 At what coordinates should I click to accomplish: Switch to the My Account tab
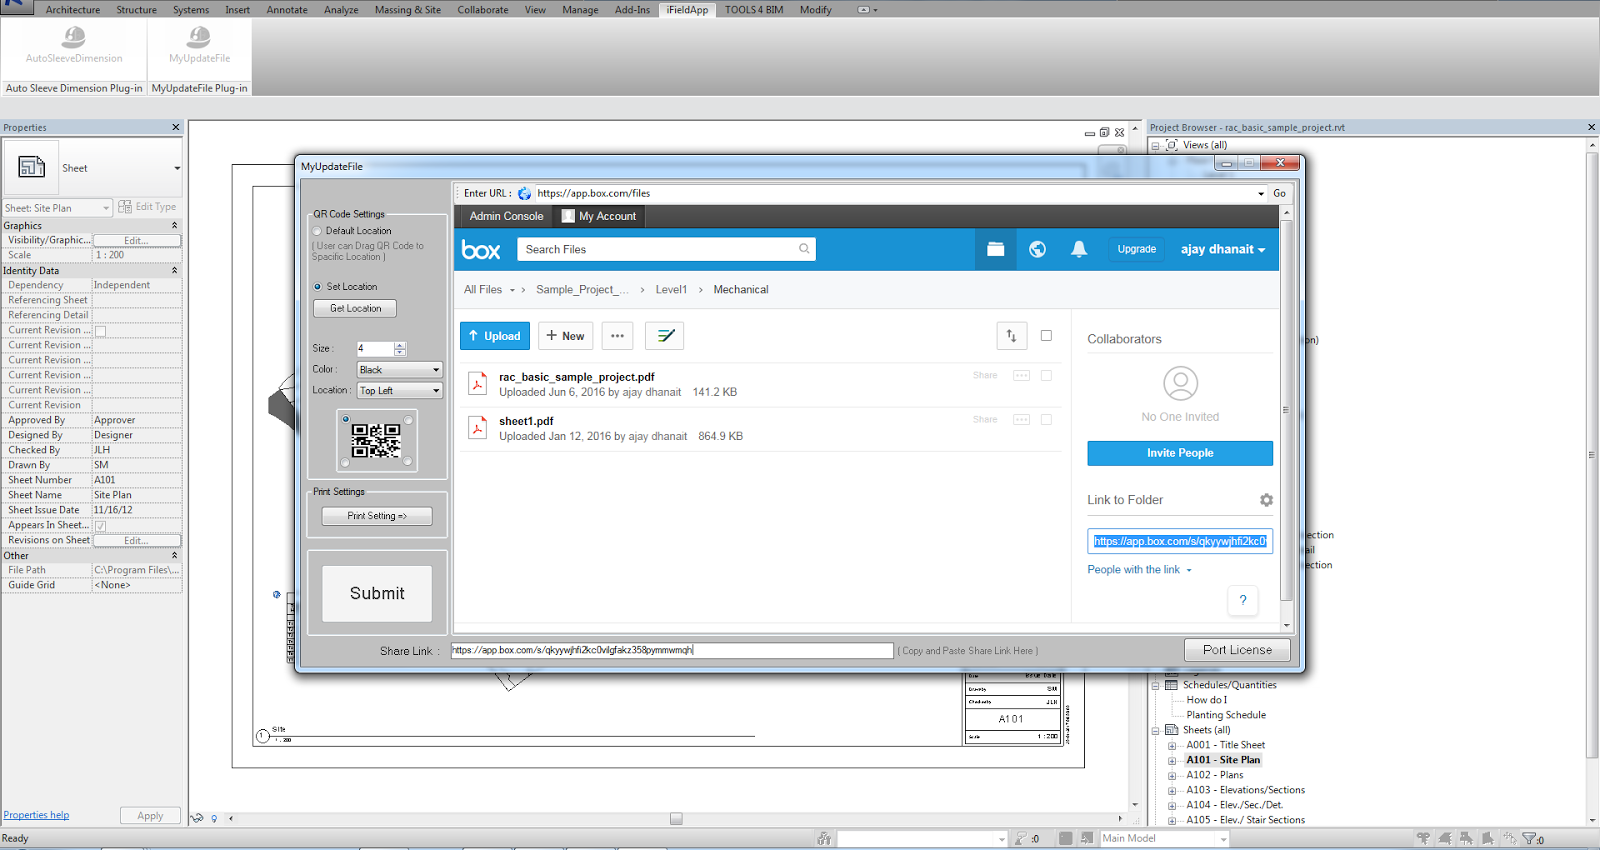pos(599,216)
